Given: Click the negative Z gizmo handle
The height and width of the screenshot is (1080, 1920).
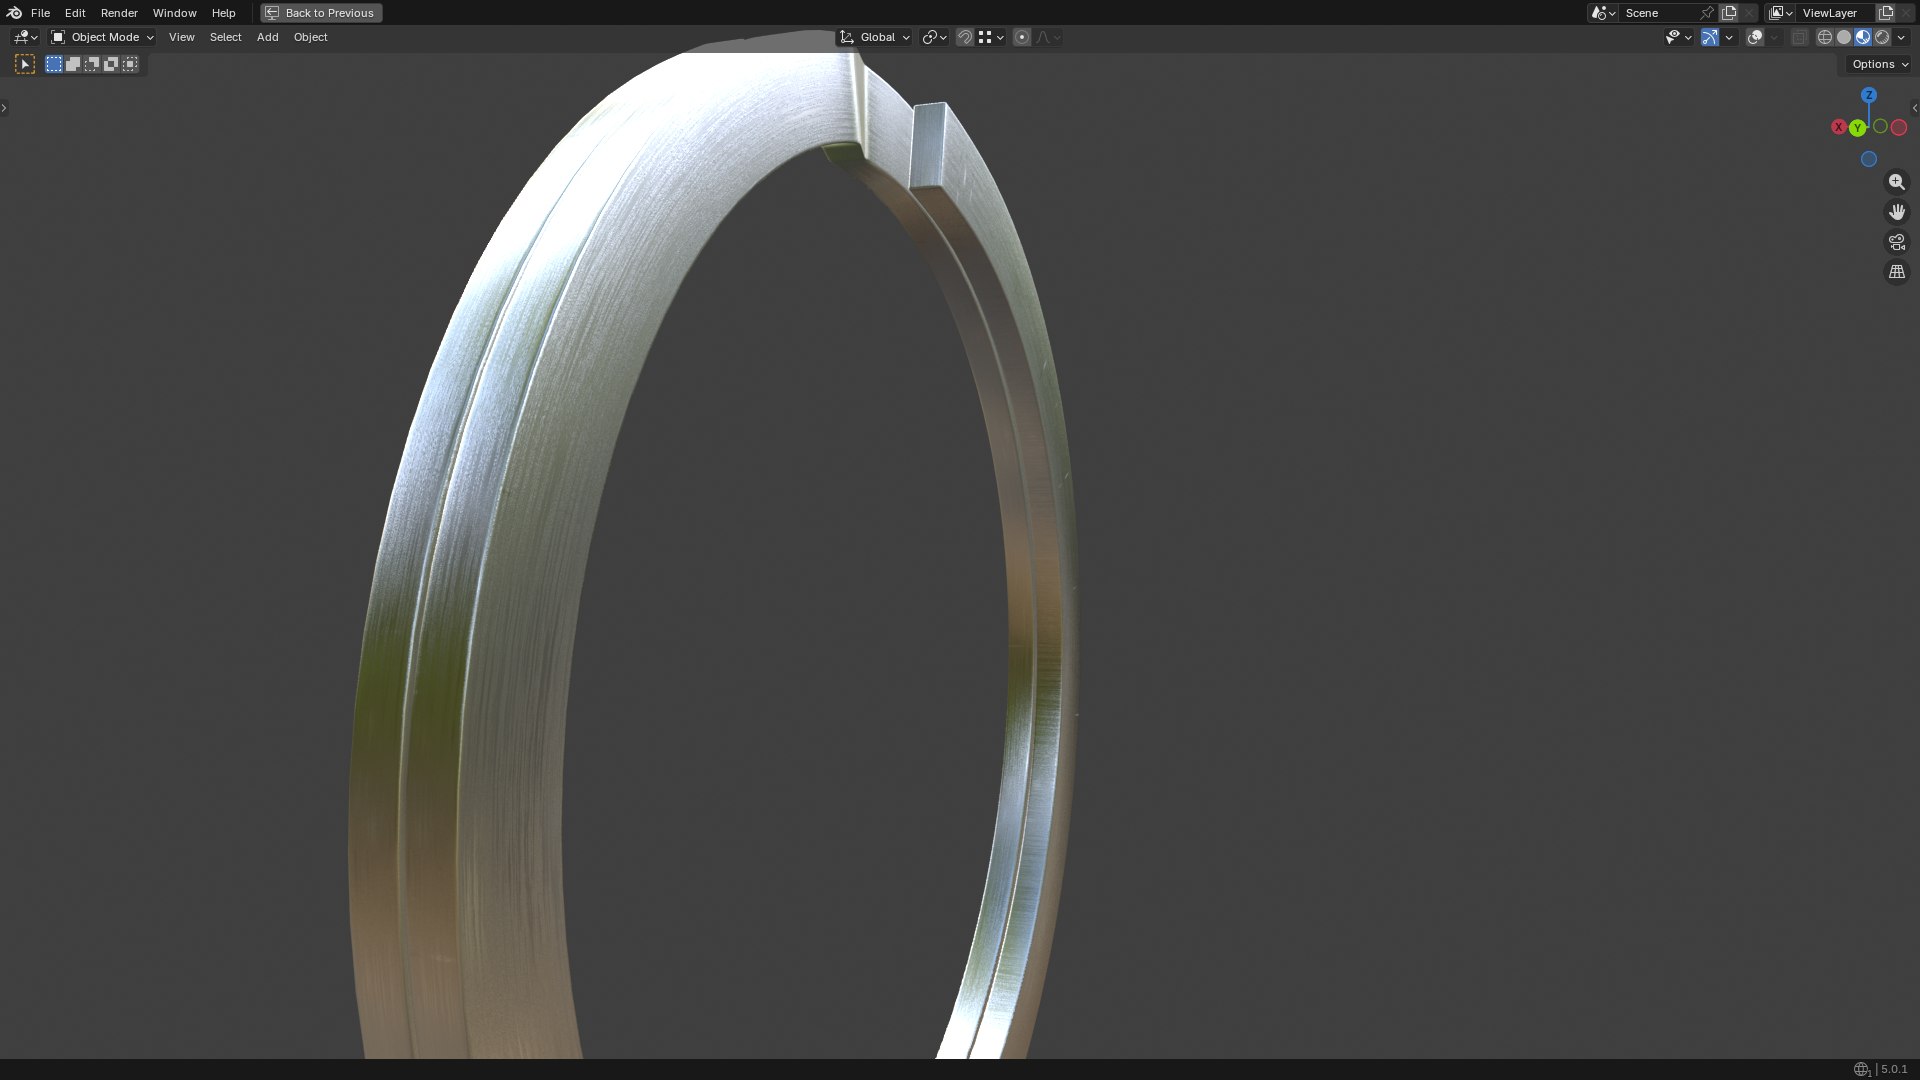Looking at the screenshot, I should [x=1869, y=159].
